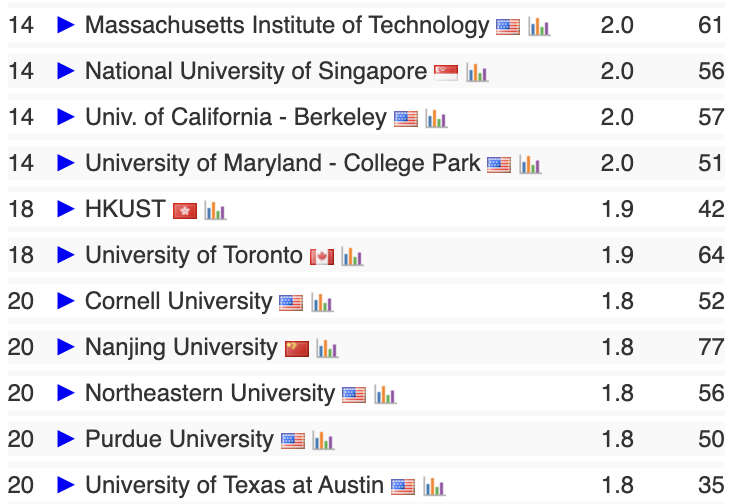This screenshot has height=504, width=742.
Task: Expand the Nanjing University row
Action: (66, 347)
